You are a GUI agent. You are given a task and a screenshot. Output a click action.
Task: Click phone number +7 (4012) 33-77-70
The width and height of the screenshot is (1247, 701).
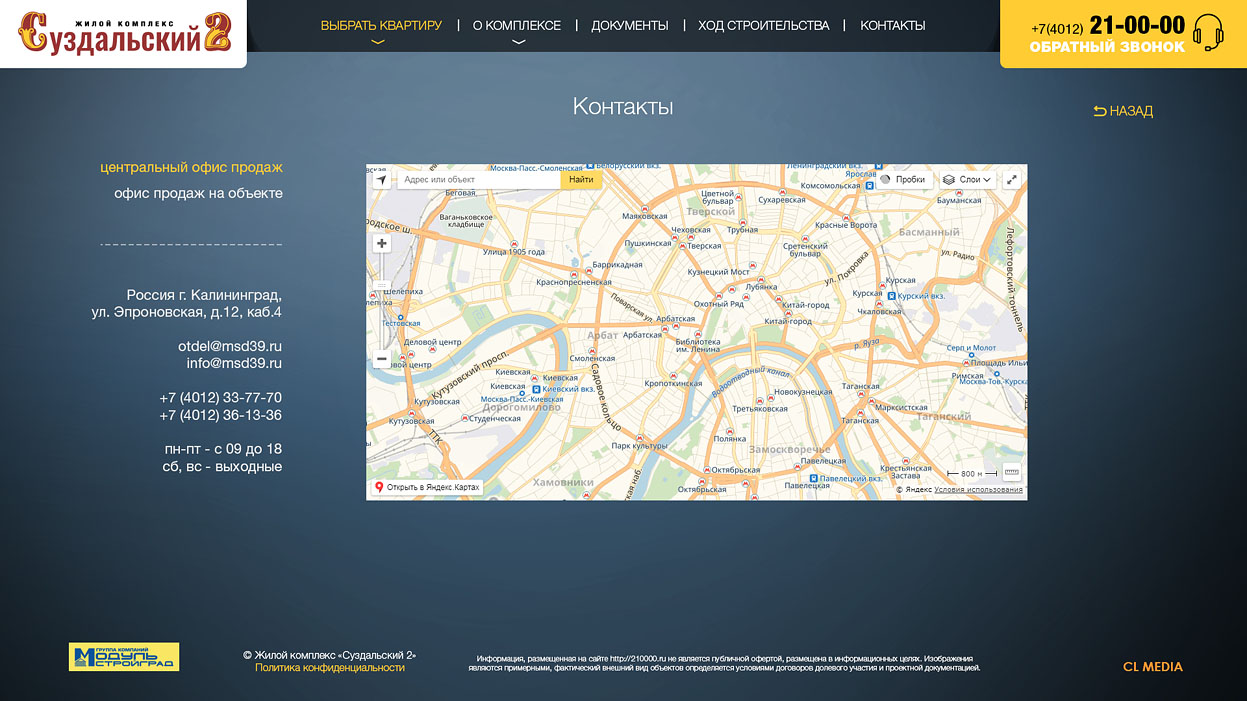pyautogui.click(x=220, y=398)
